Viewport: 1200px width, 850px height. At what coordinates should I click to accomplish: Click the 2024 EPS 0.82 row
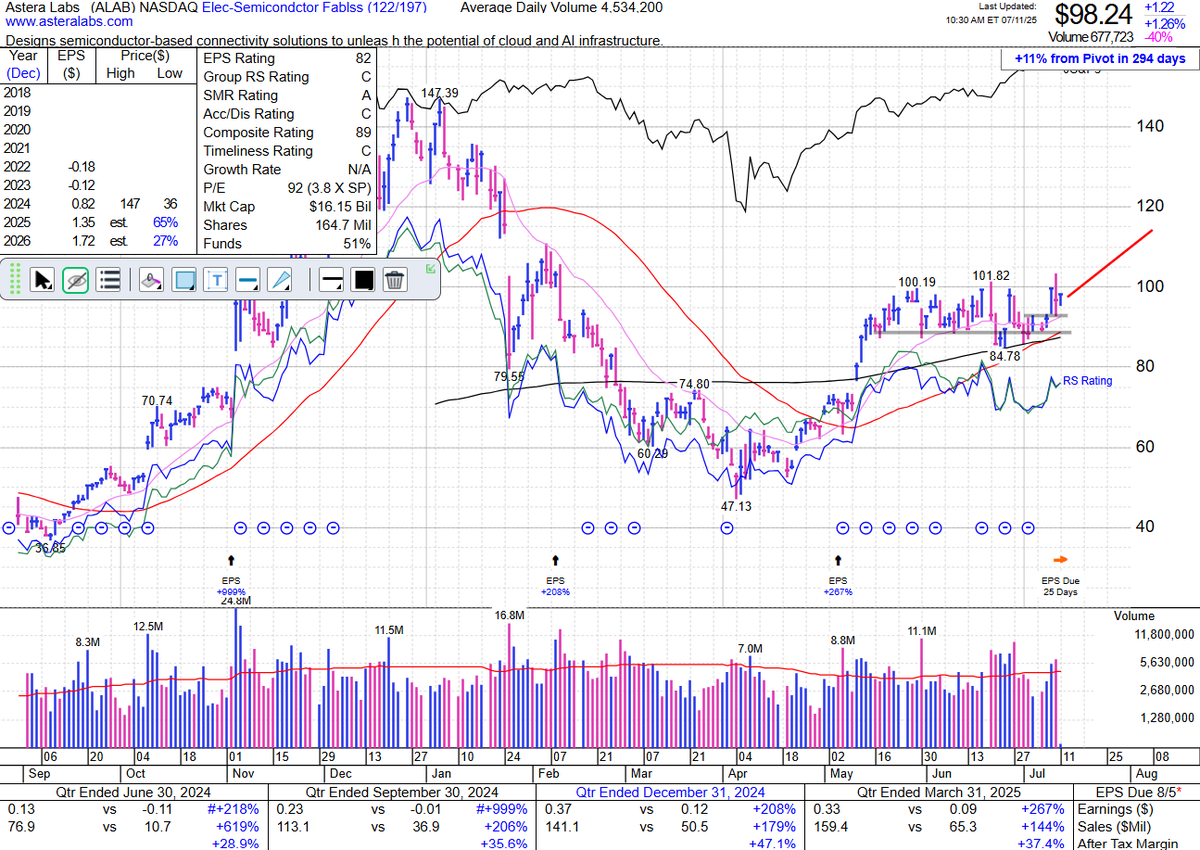98,204
